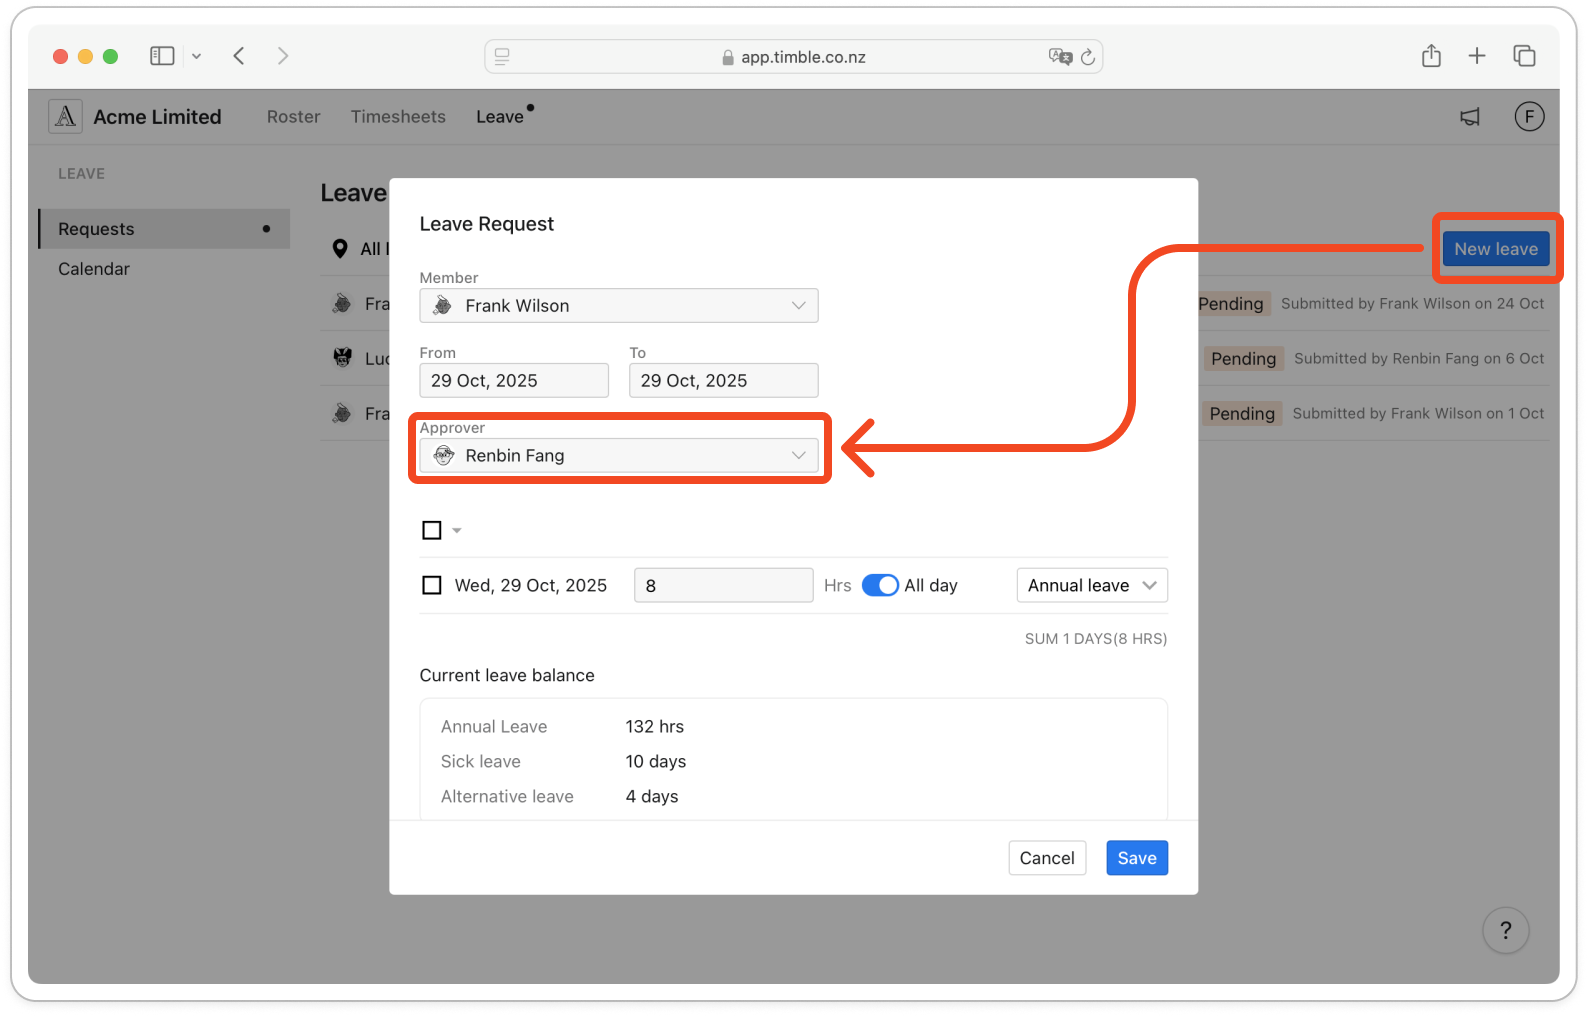Open the announcements megaphone icon
This screenshot has width=1588, height=1016.
pos(1470,117)
